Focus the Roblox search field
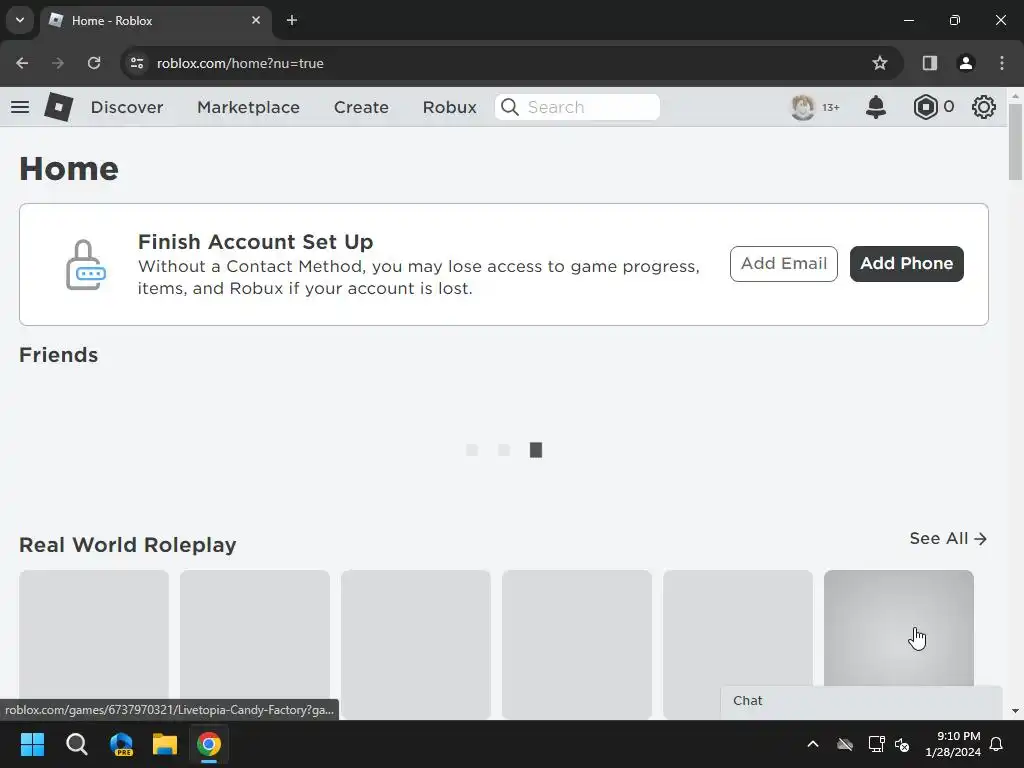 (577, 107)
